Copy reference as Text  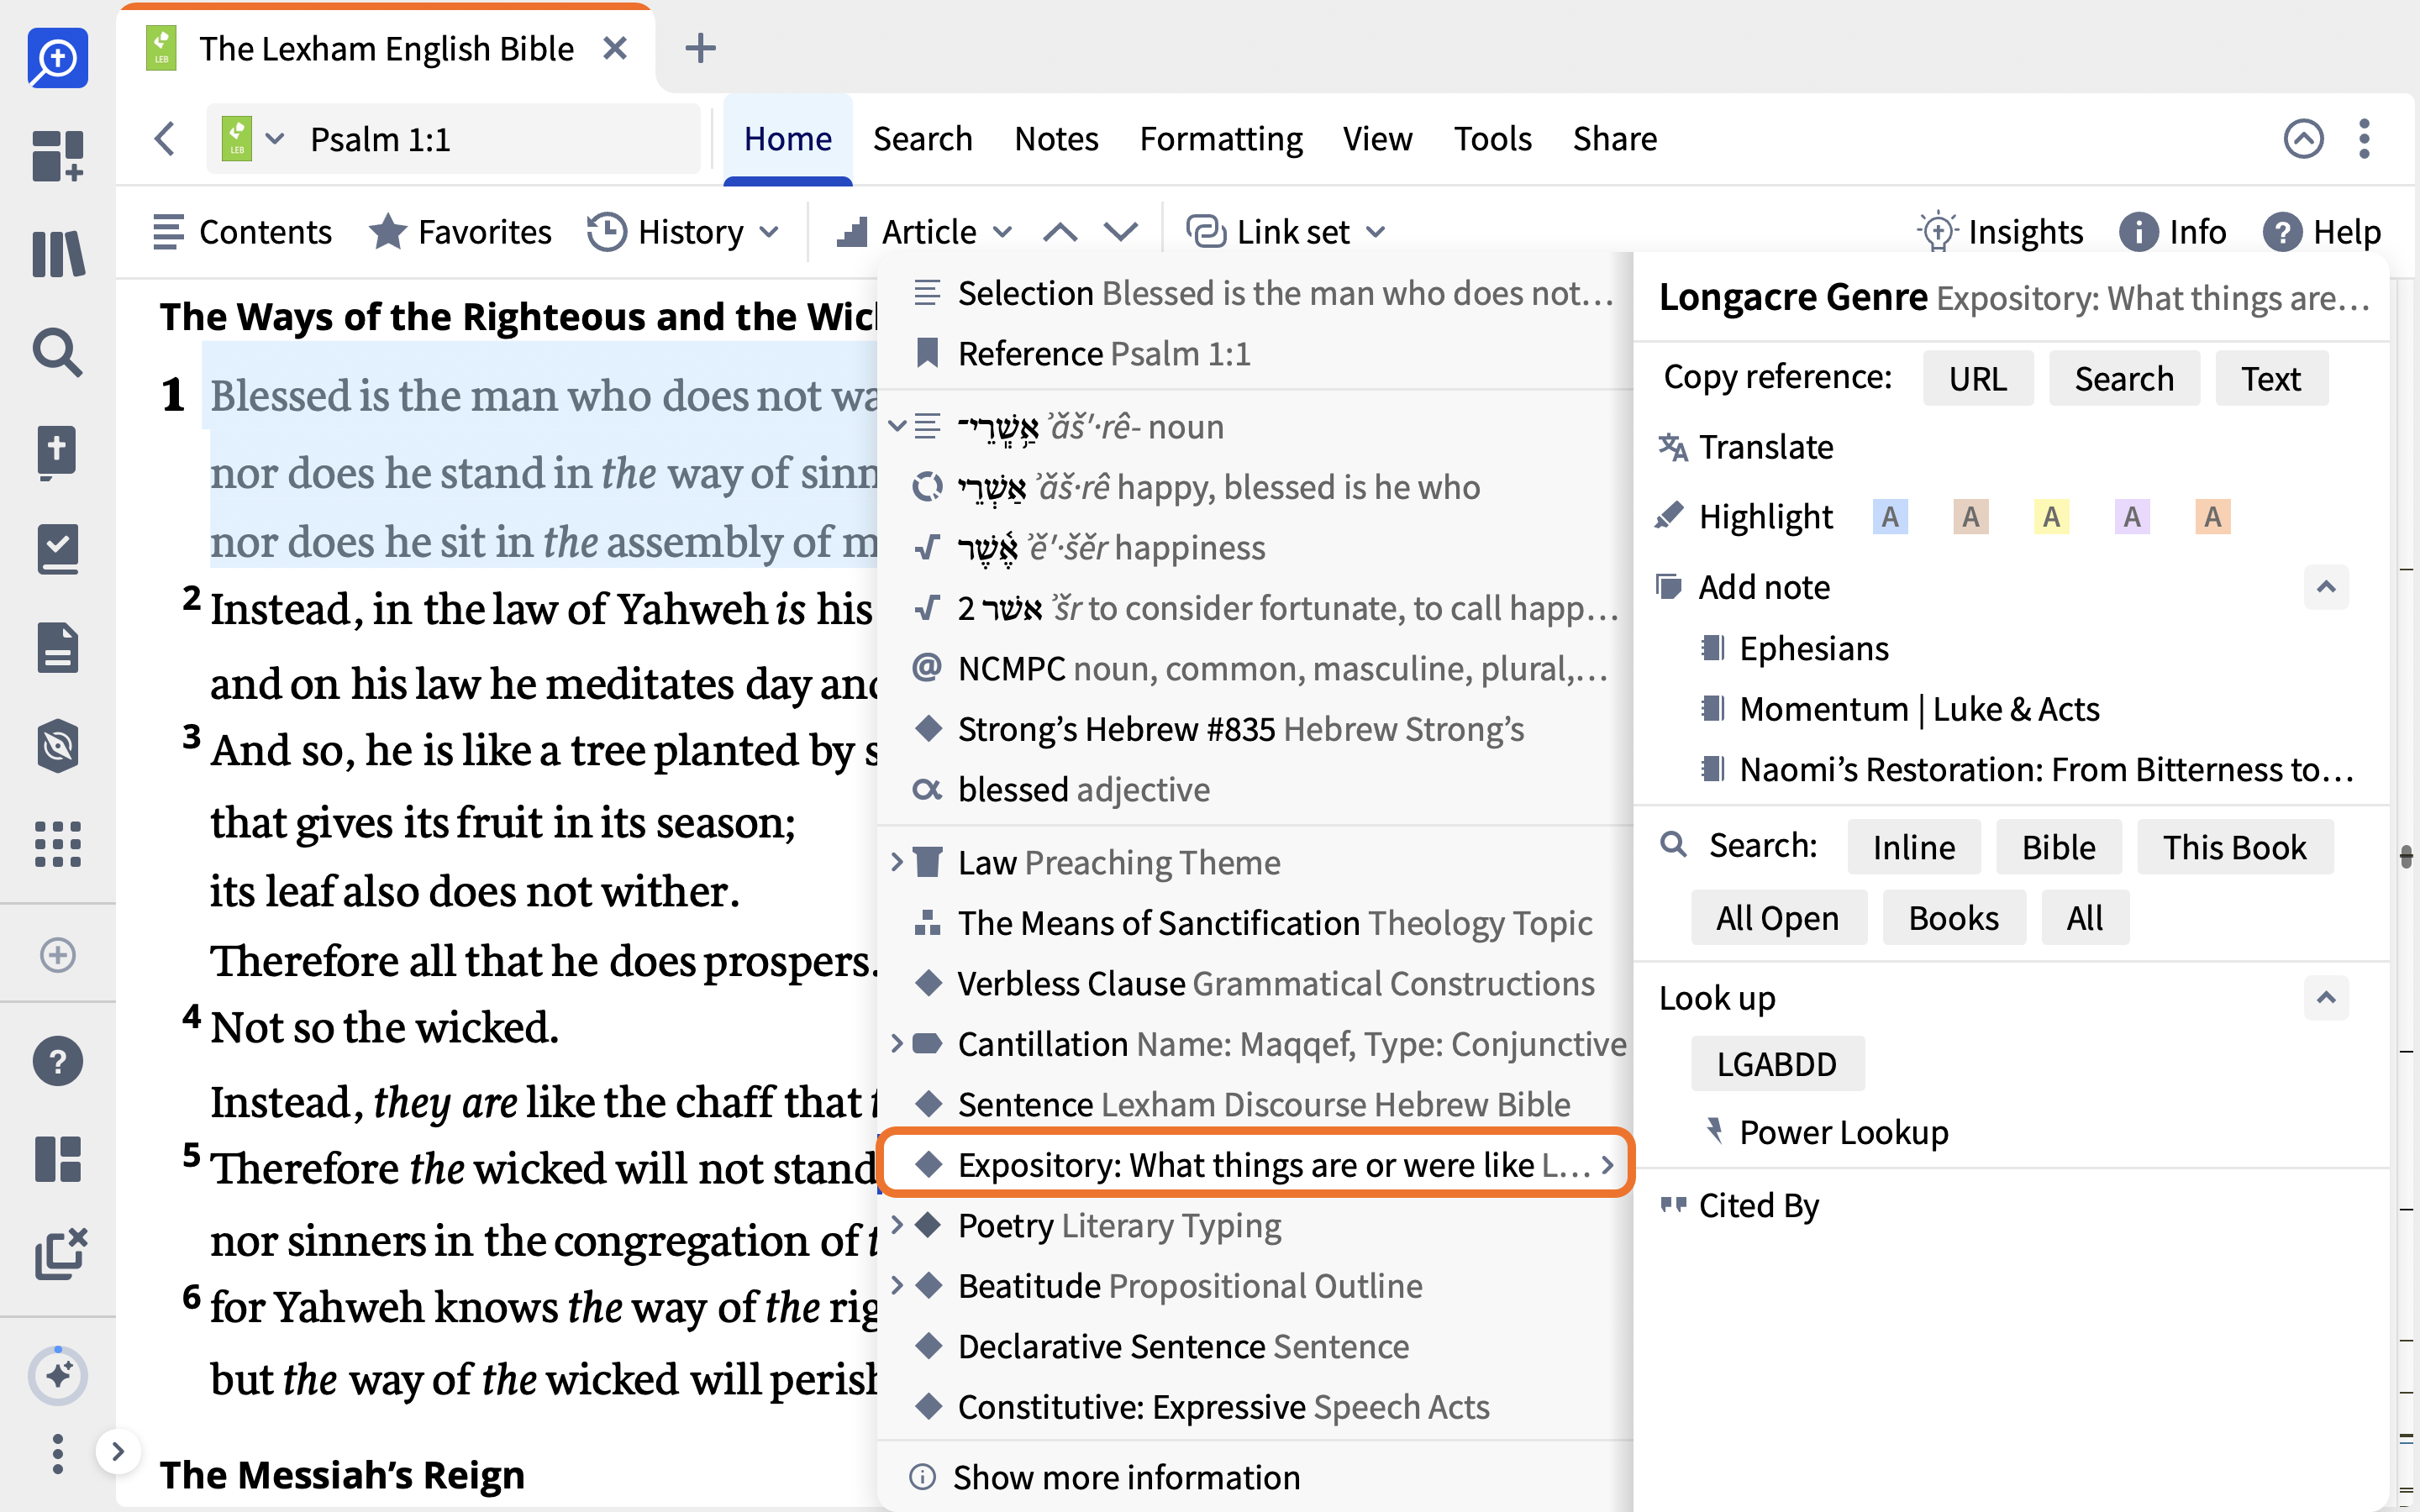(x=2271, y=378)
